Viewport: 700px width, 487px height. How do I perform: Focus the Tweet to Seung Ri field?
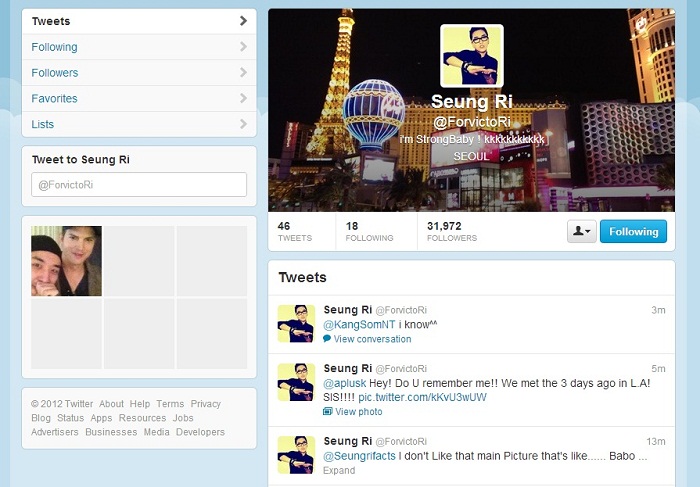click(139, 184)
